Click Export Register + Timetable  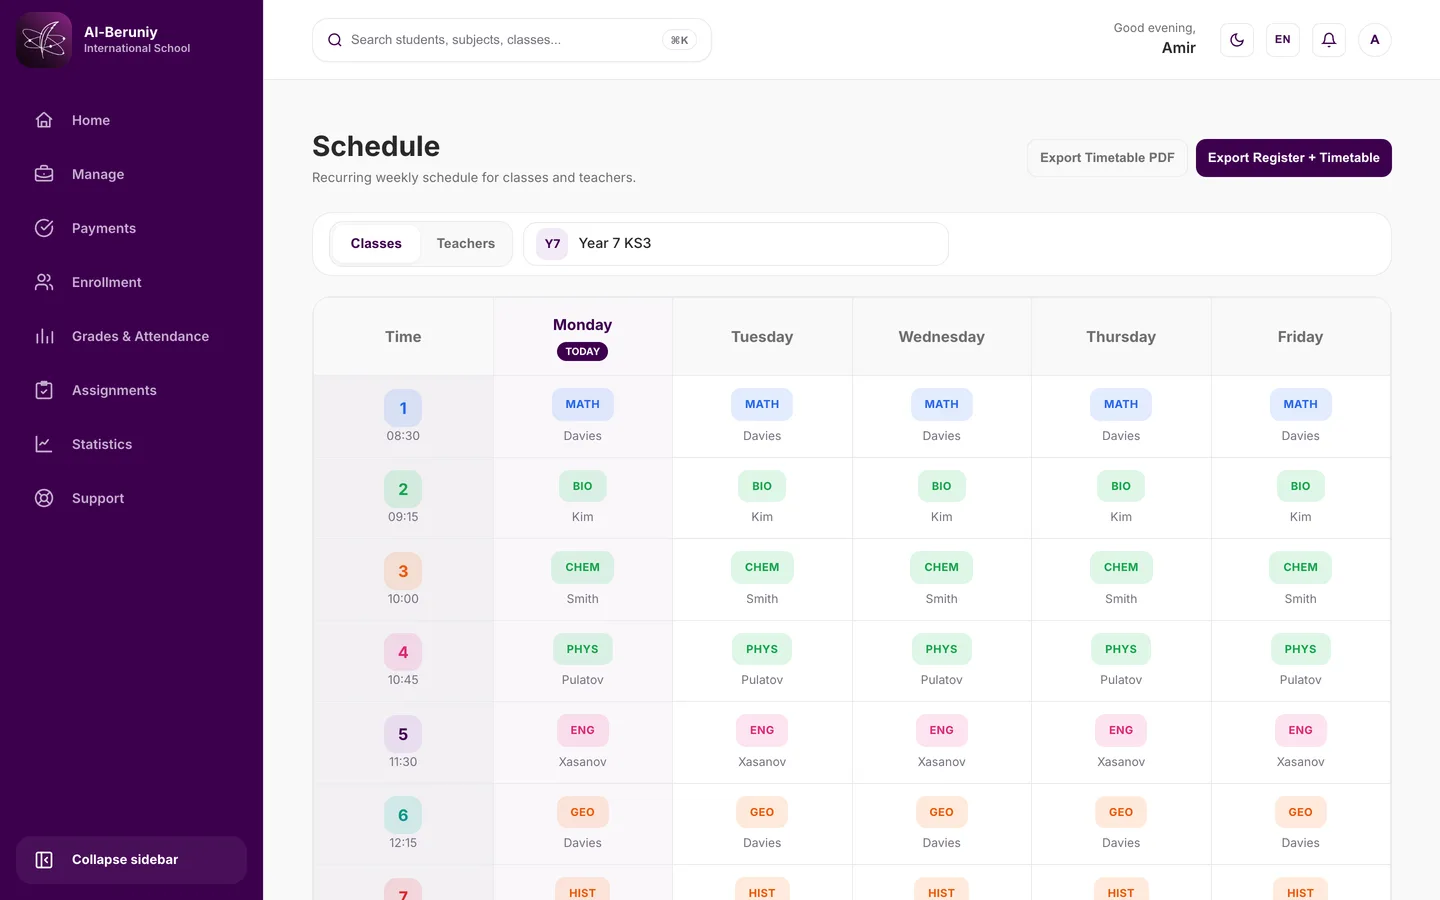[1293, 158]
